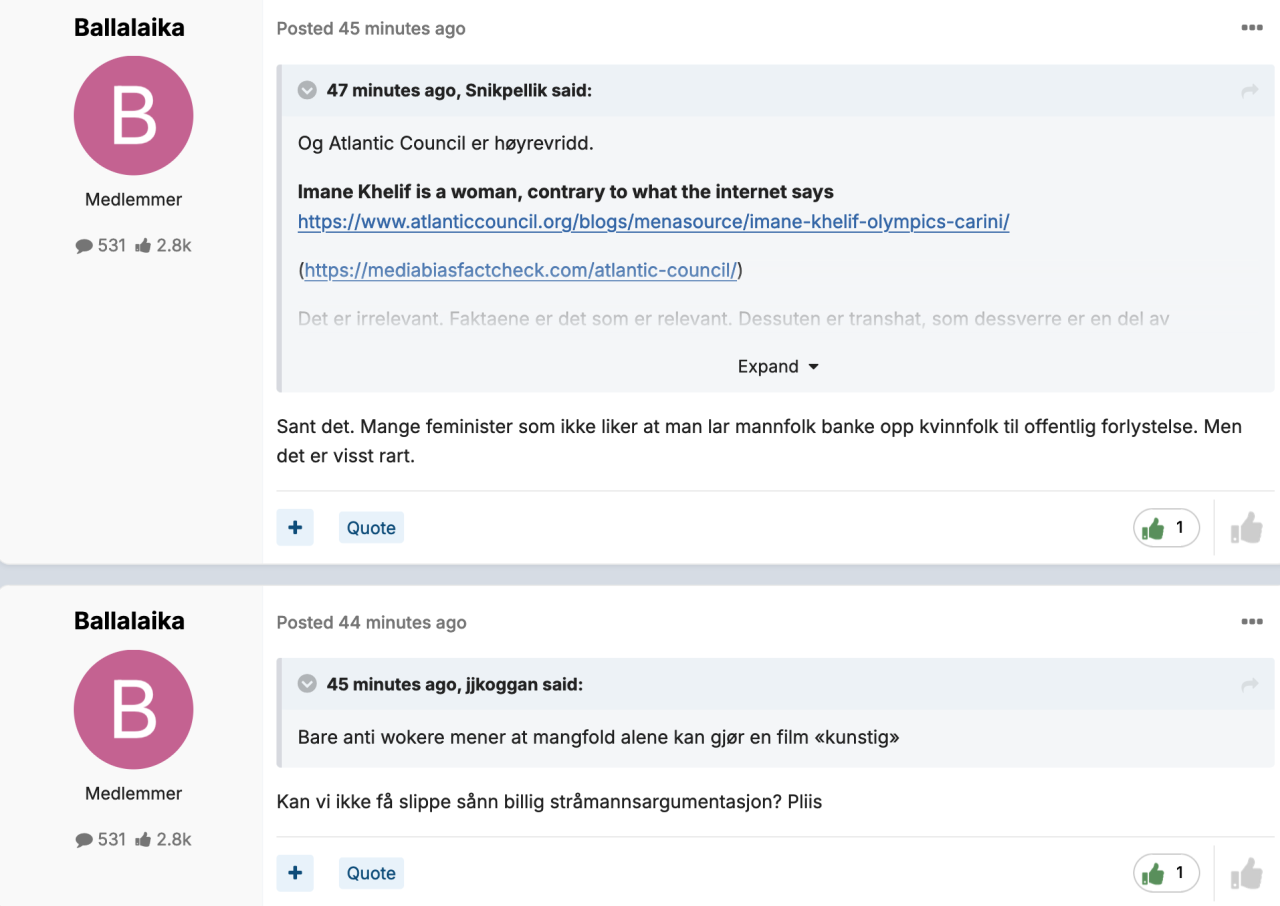This screenshot has height=906, width=1280.
Task: Click the share arrow on Snikpellik's quote
Action: [1248, 90]
